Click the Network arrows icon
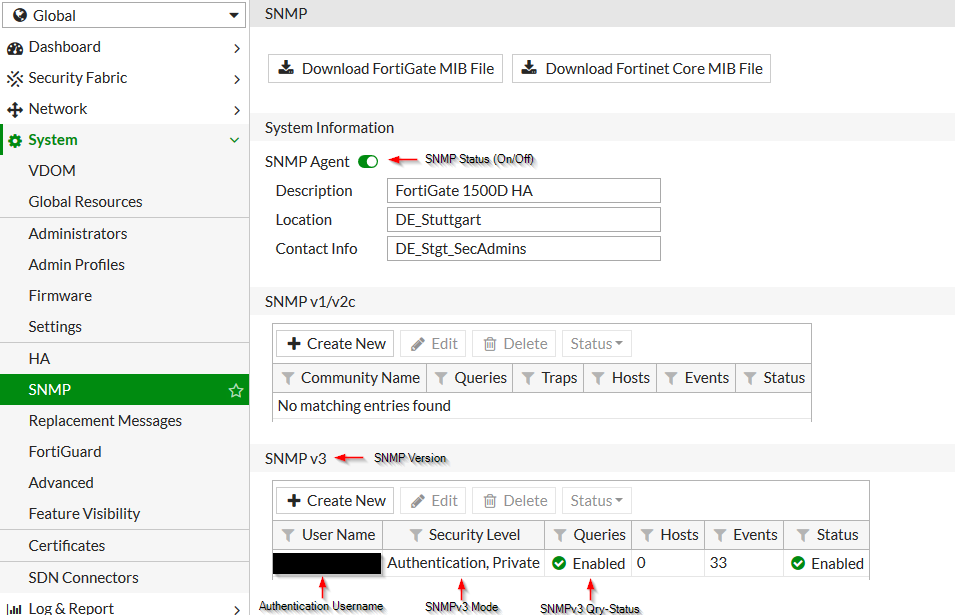The image size is (955, 615). (15, 110)
